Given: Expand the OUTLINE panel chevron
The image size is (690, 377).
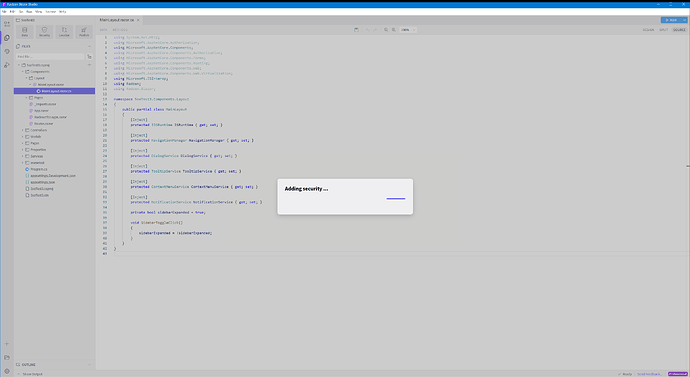Looking at the screenshot, I should tap(89, 365).
